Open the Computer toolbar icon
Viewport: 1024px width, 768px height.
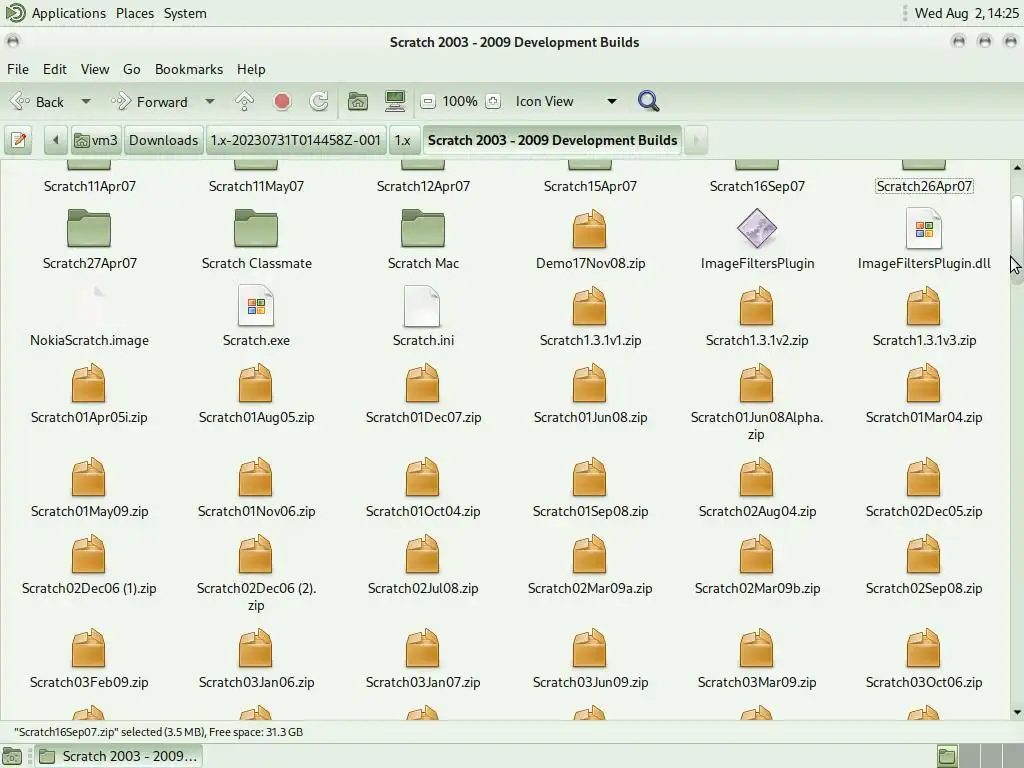coord(395,101)
